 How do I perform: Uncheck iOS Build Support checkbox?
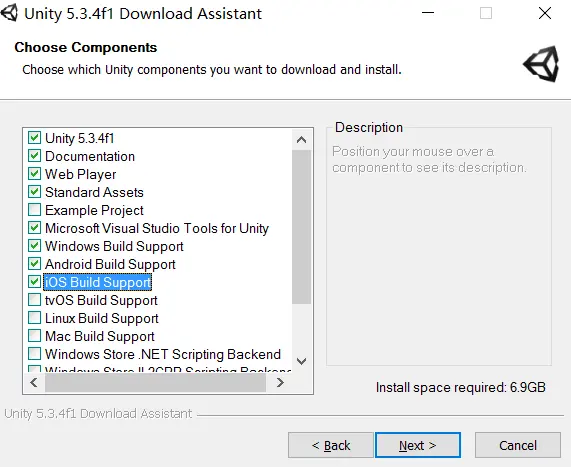pyautogui.click(x=34, y=282)
